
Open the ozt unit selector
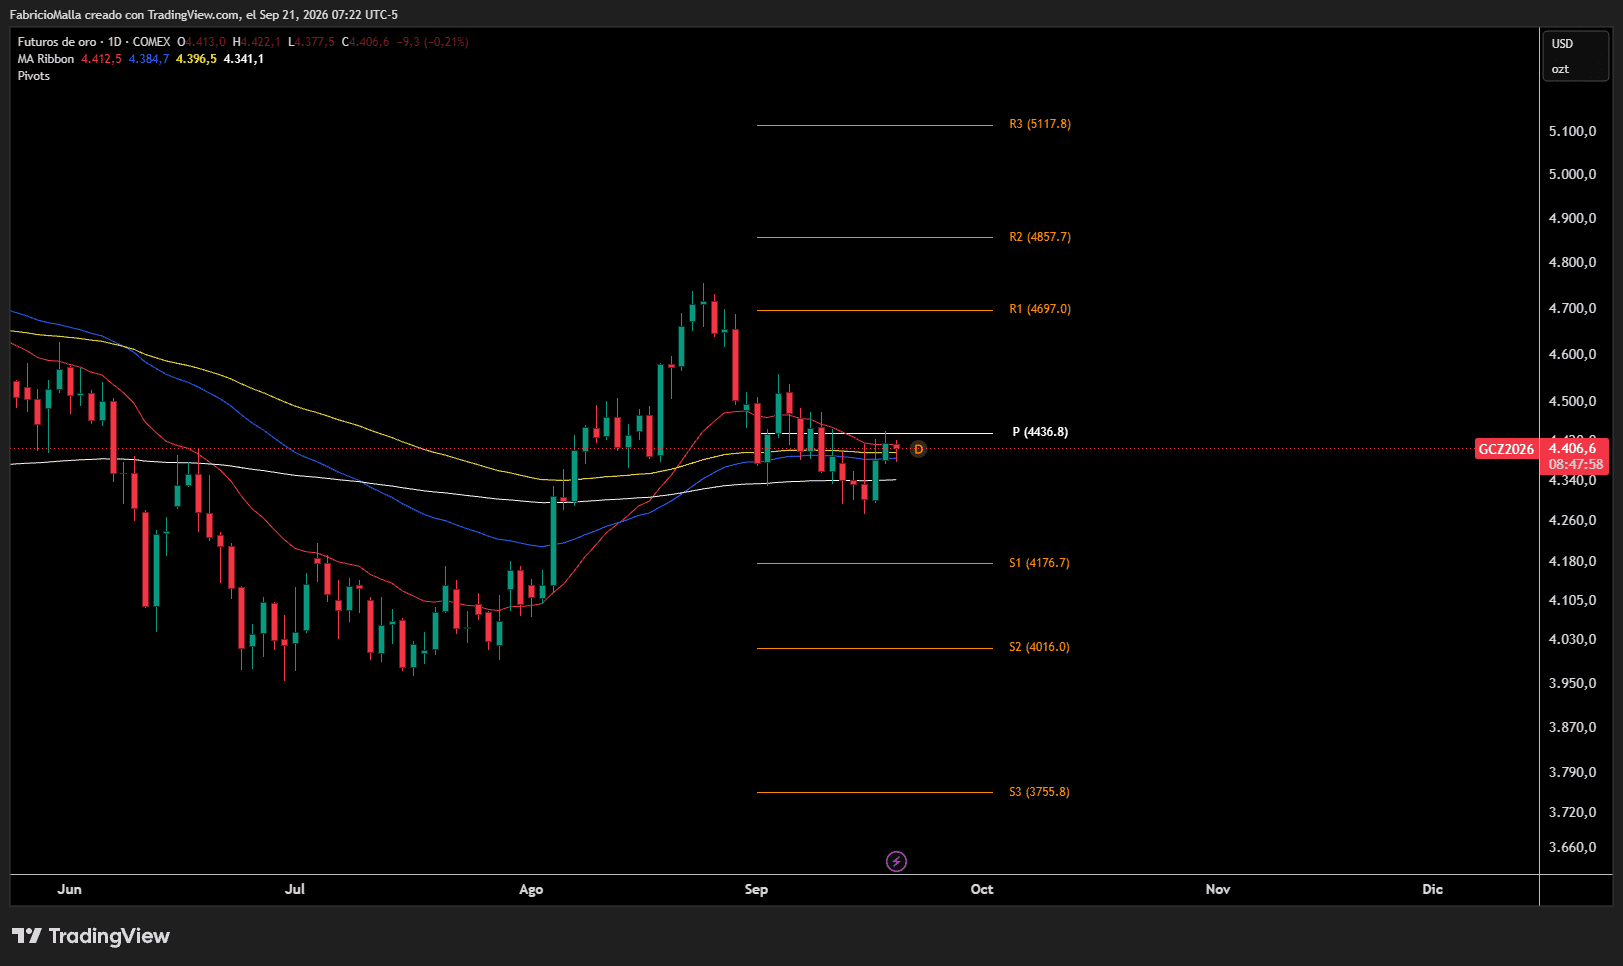pyautogui.click(x=1560, y=69)
